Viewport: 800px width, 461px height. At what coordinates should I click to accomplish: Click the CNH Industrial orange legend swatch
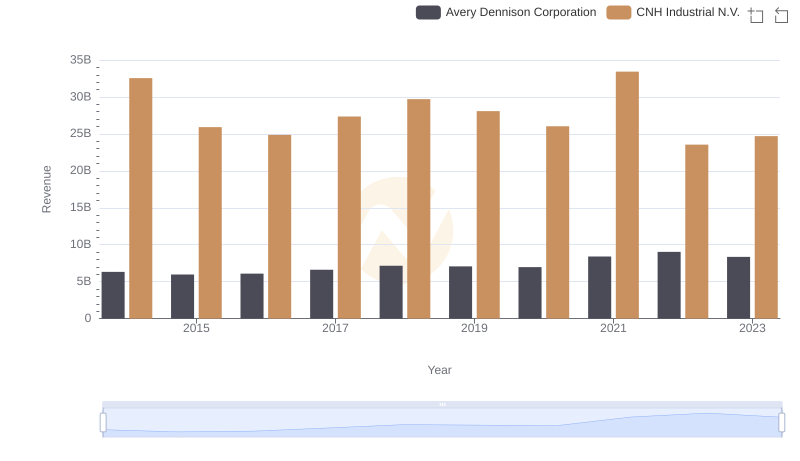tap(618, 12)
